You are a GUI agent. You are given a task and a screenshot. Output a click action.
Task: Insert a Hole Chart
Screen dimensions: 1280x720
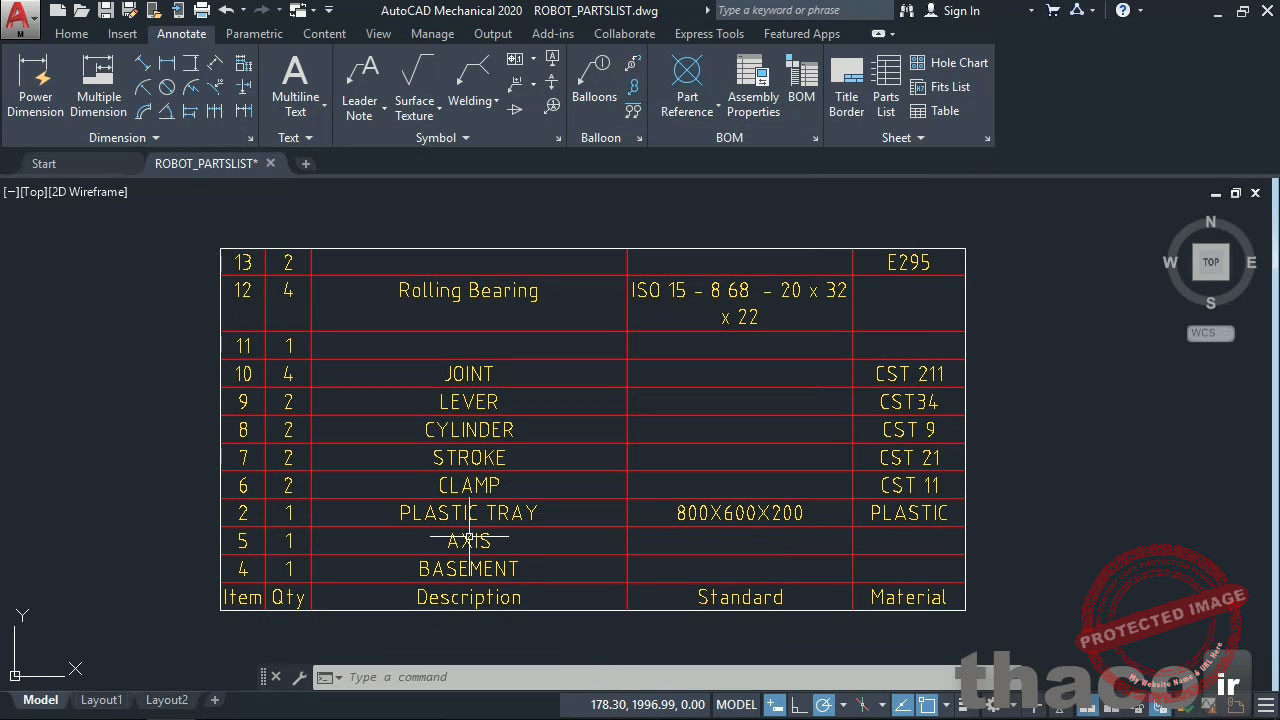tap(950, 62)
